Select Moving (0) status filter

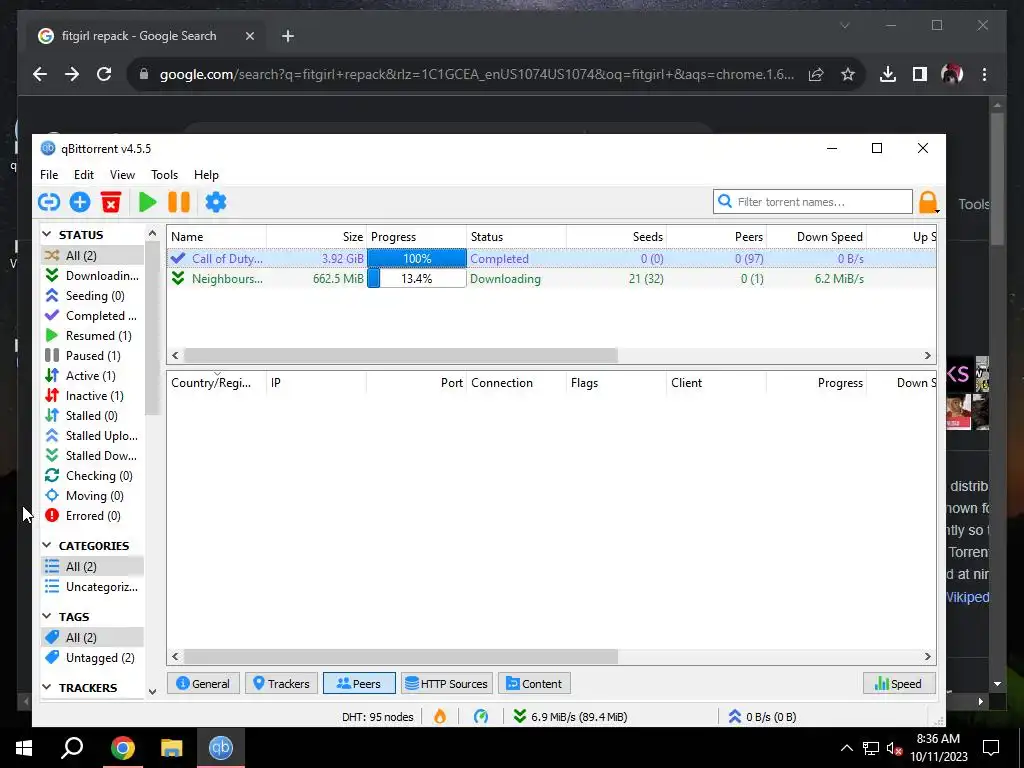(x=92, y=496)
